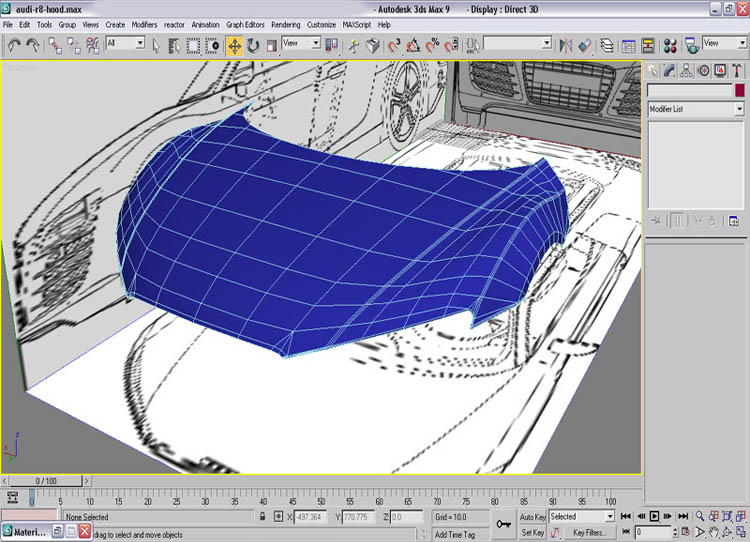
Task: Click the Set Keys key icon
Action: (x=503, y=523)
